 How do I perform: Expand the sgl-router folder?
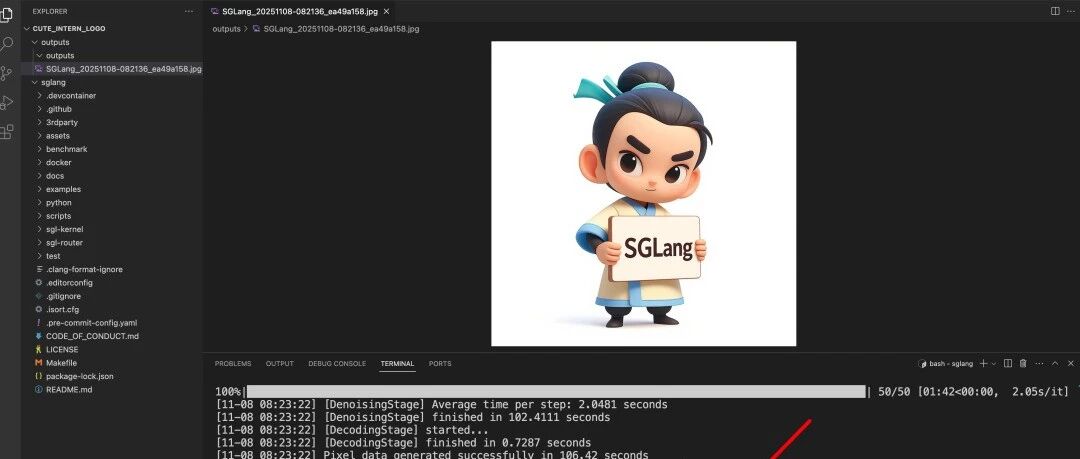point(64,243)
